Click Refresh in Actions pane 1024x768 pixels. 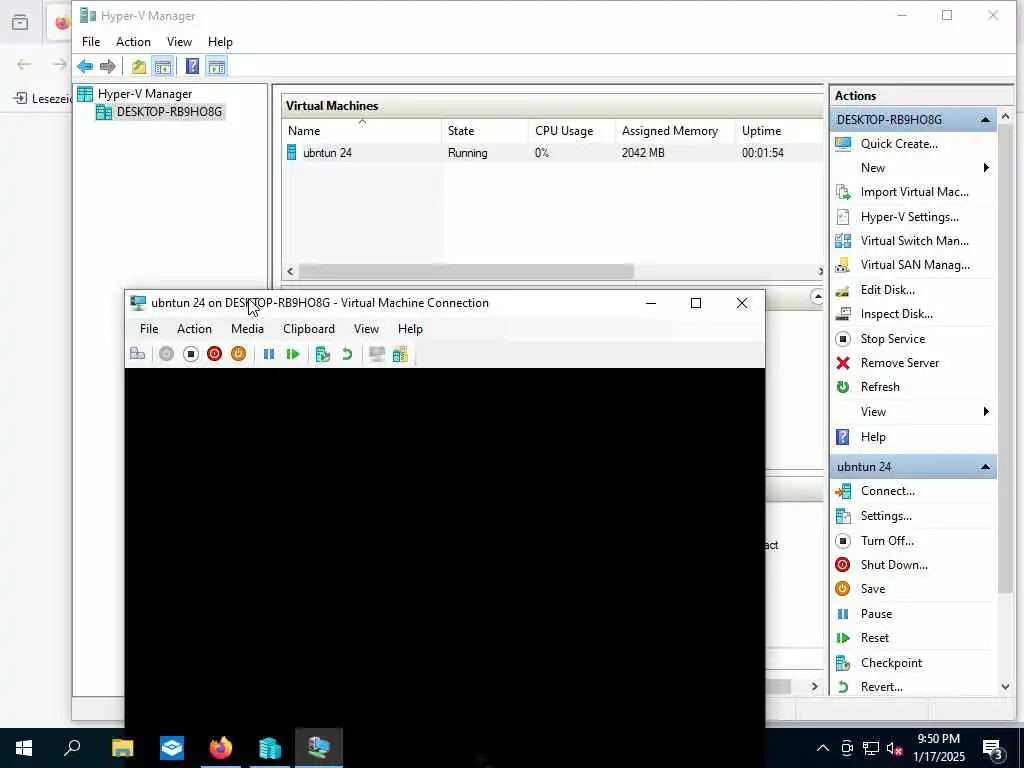pyautogui.click(x=880, y=387)
